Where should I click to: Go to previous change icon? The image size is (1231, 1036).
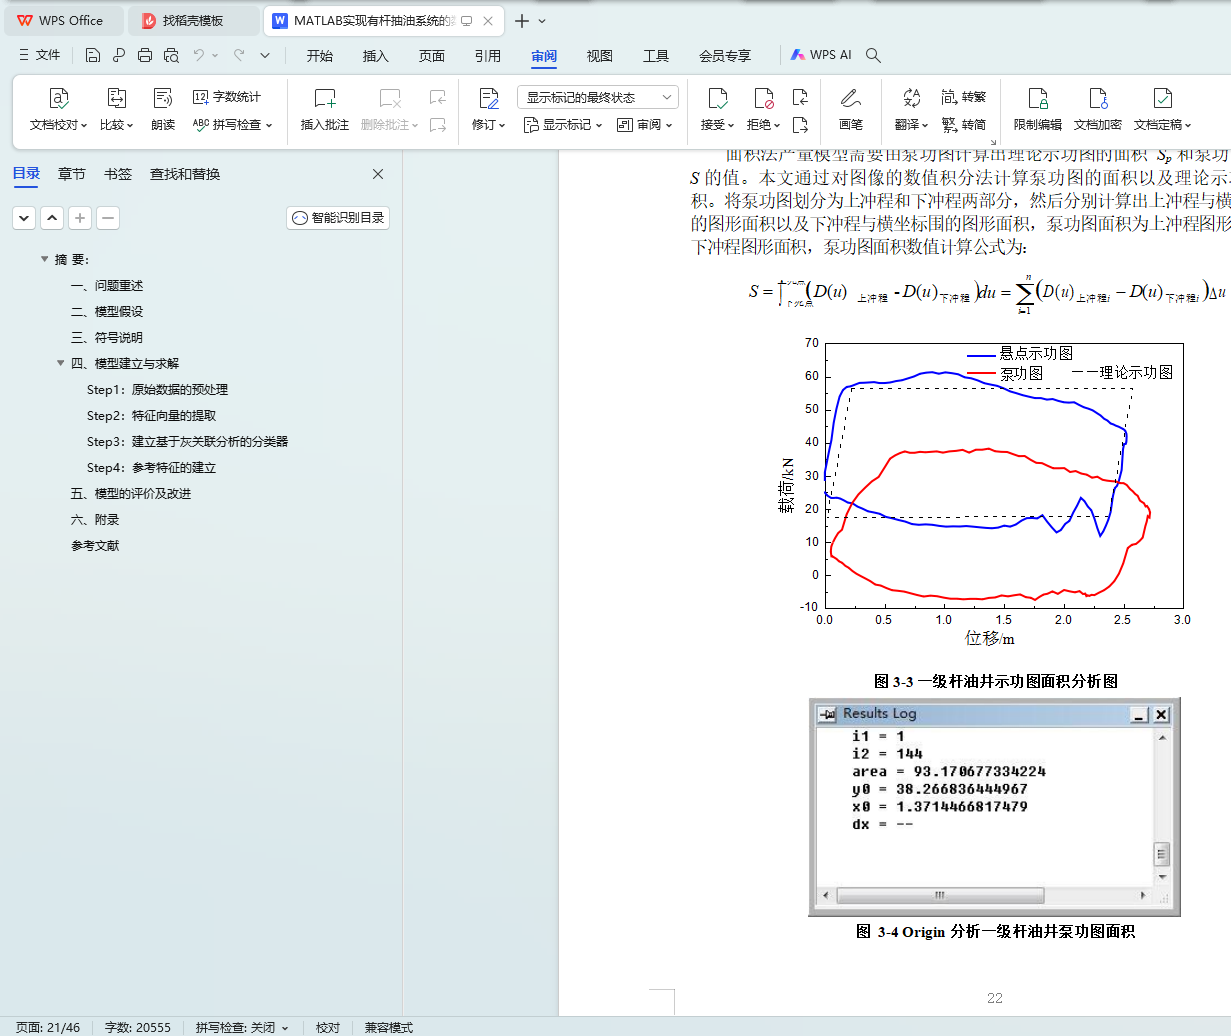click(800, 97)
